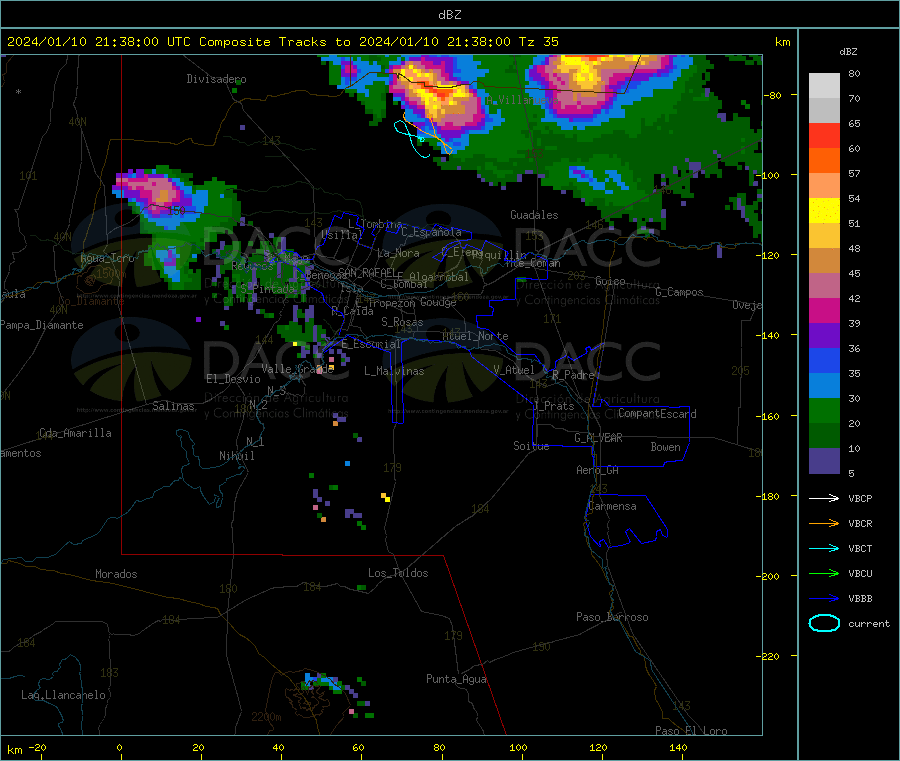Pick the purple 5 dBZ swatch
This screenshot has width=900, height=761.
[824, 461]
